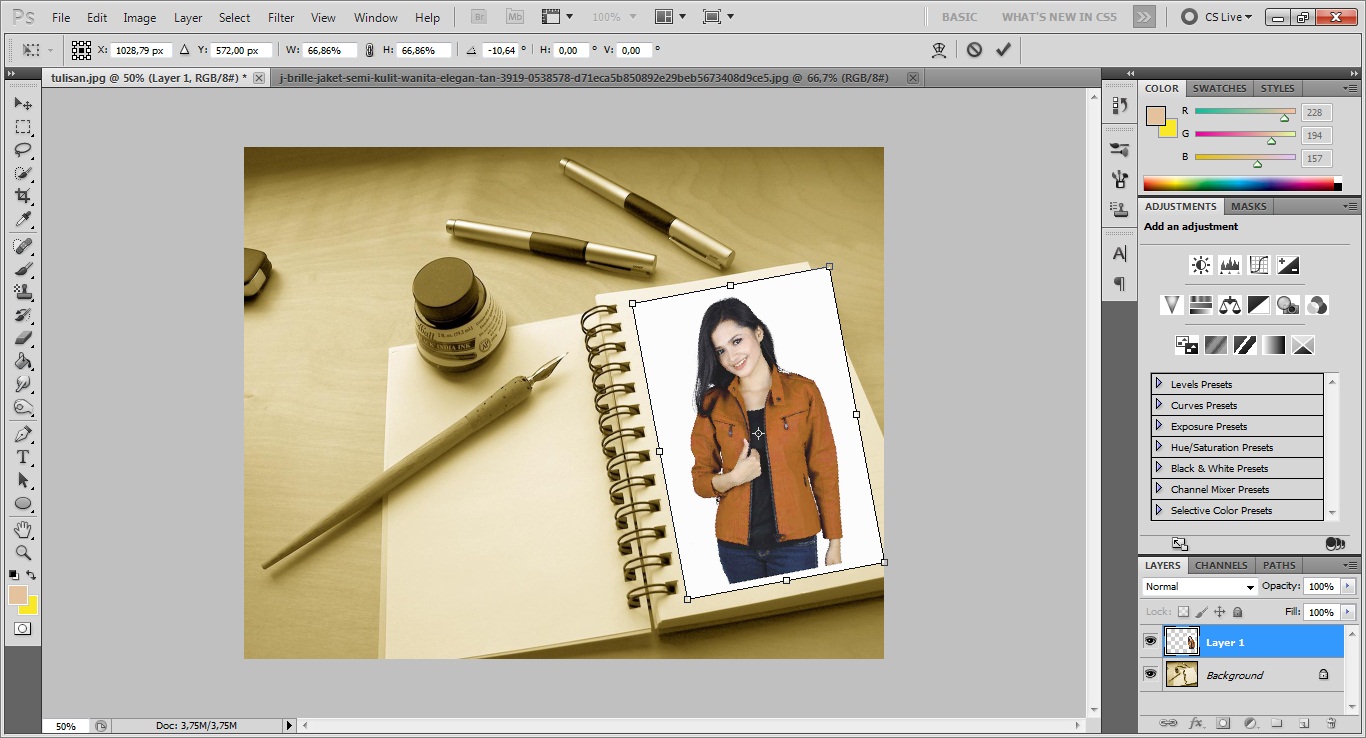Open the Filter menu
Viewport: 1366px width, 738px height.
click(281, 17)
